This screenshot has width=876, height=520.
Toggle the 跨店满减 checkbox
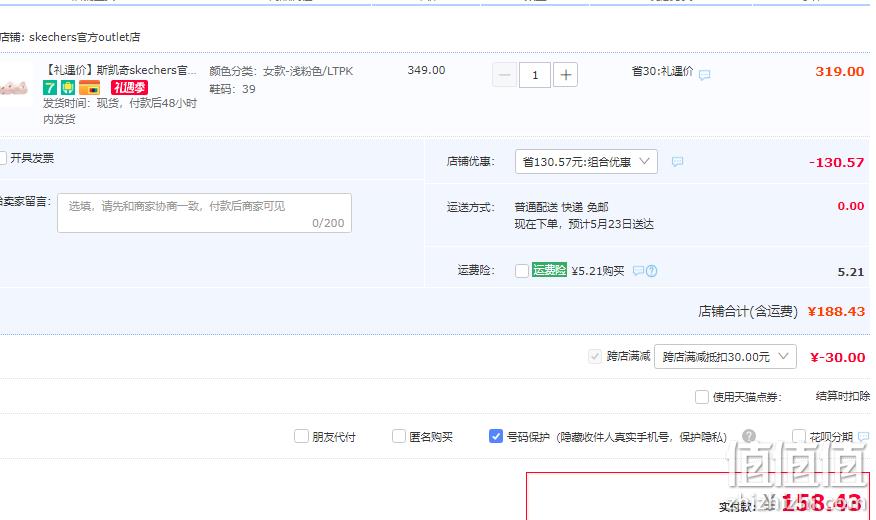click(x=595, y=356)
